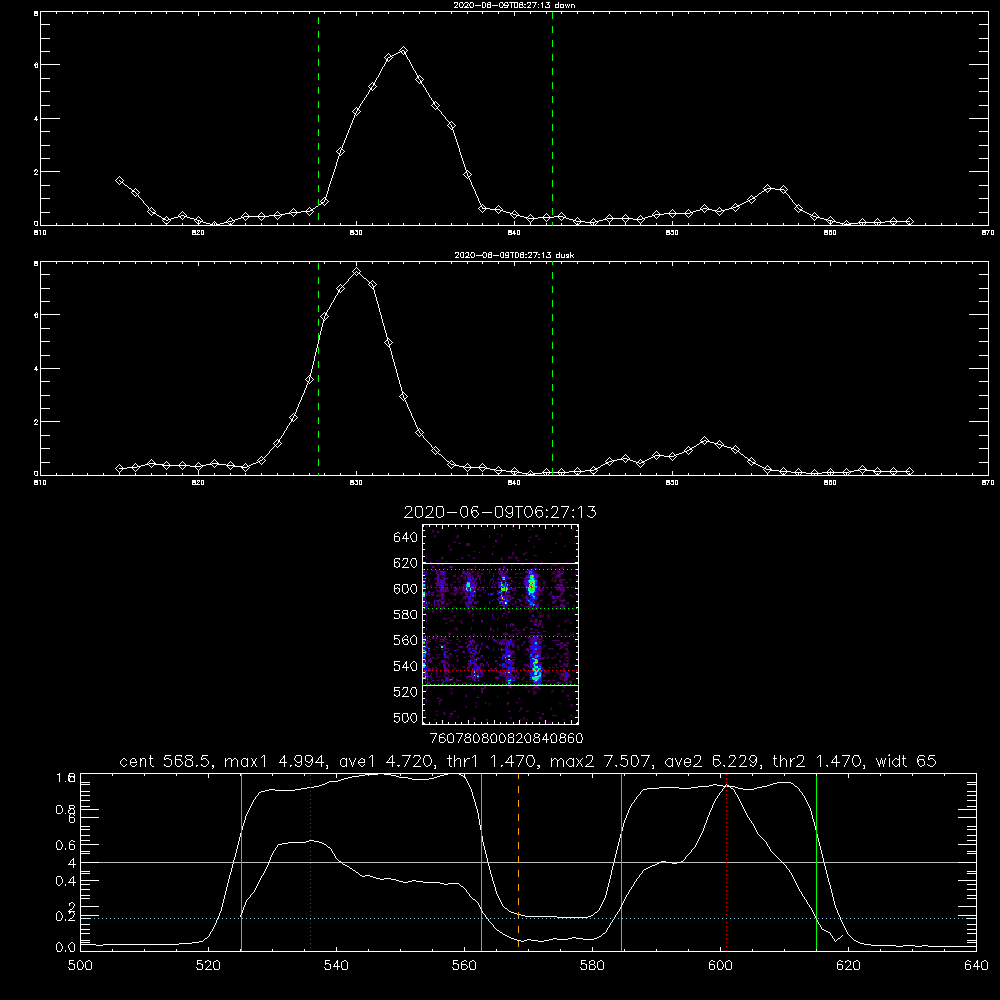The width and height of the screenshot is (1000, 1000).
Task: Click the dawn plot title text
Action: (x=514, y=5)
